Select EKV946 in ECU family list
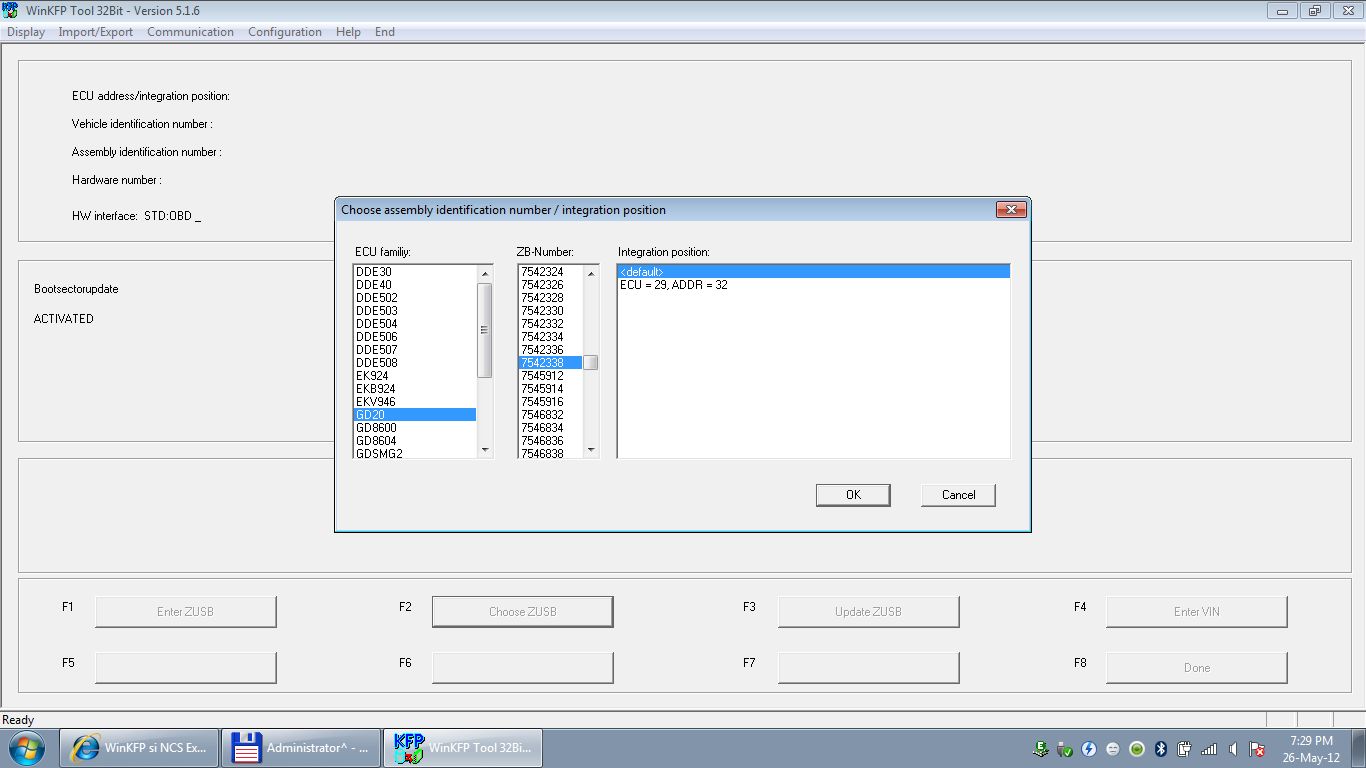Viewport: 1366px width, 768px height. tap(415, 402)
